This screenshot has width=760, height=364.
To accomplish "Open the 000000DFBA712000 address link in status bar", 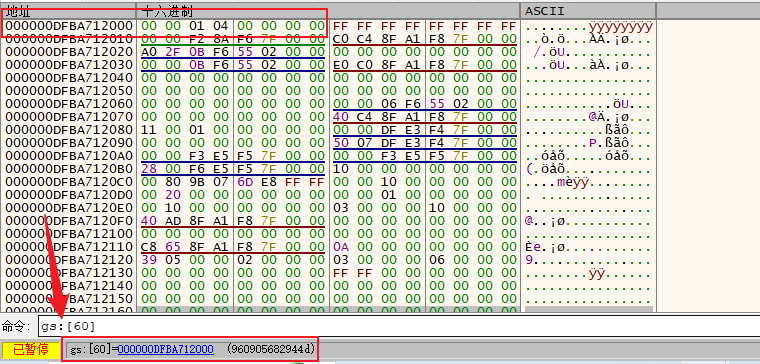I will (x=165, y=349).
